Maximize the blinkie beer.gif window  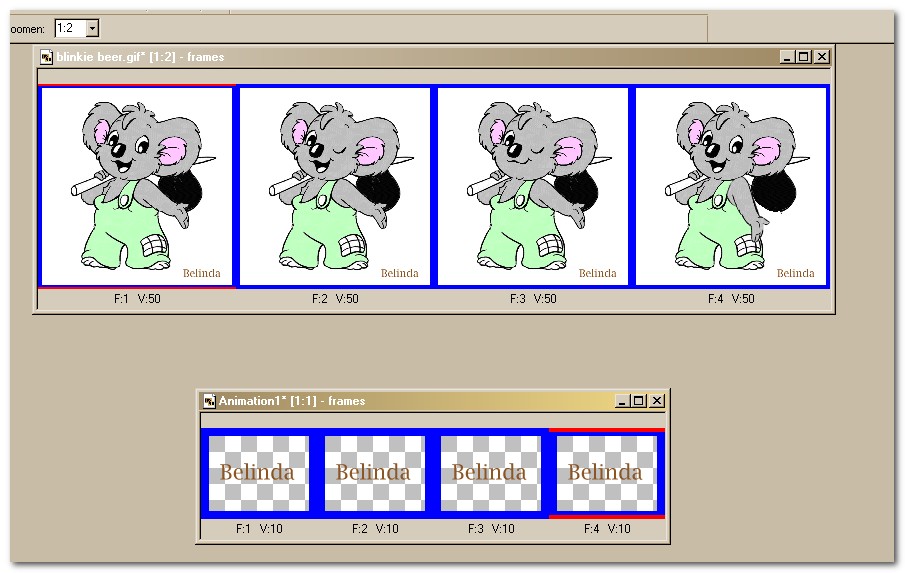tap(803, 57)
